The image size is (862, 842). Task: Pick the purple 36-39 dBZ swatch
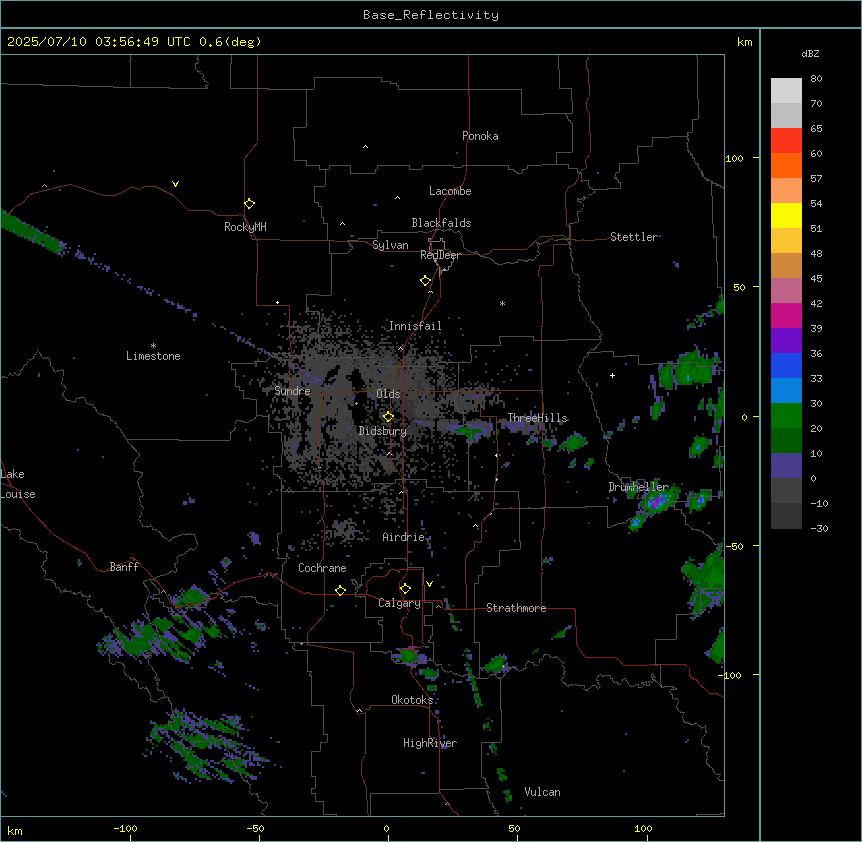(786, 340)
